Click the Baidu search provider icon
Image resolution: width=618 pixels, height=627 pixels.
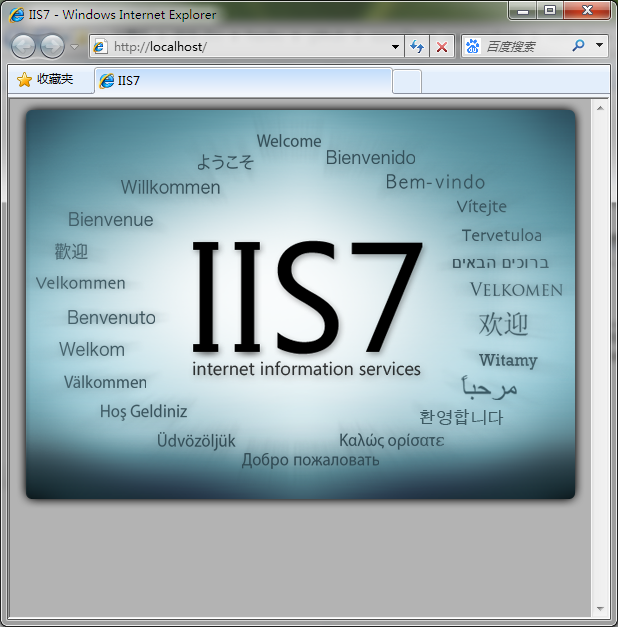[x=473, y=47]
